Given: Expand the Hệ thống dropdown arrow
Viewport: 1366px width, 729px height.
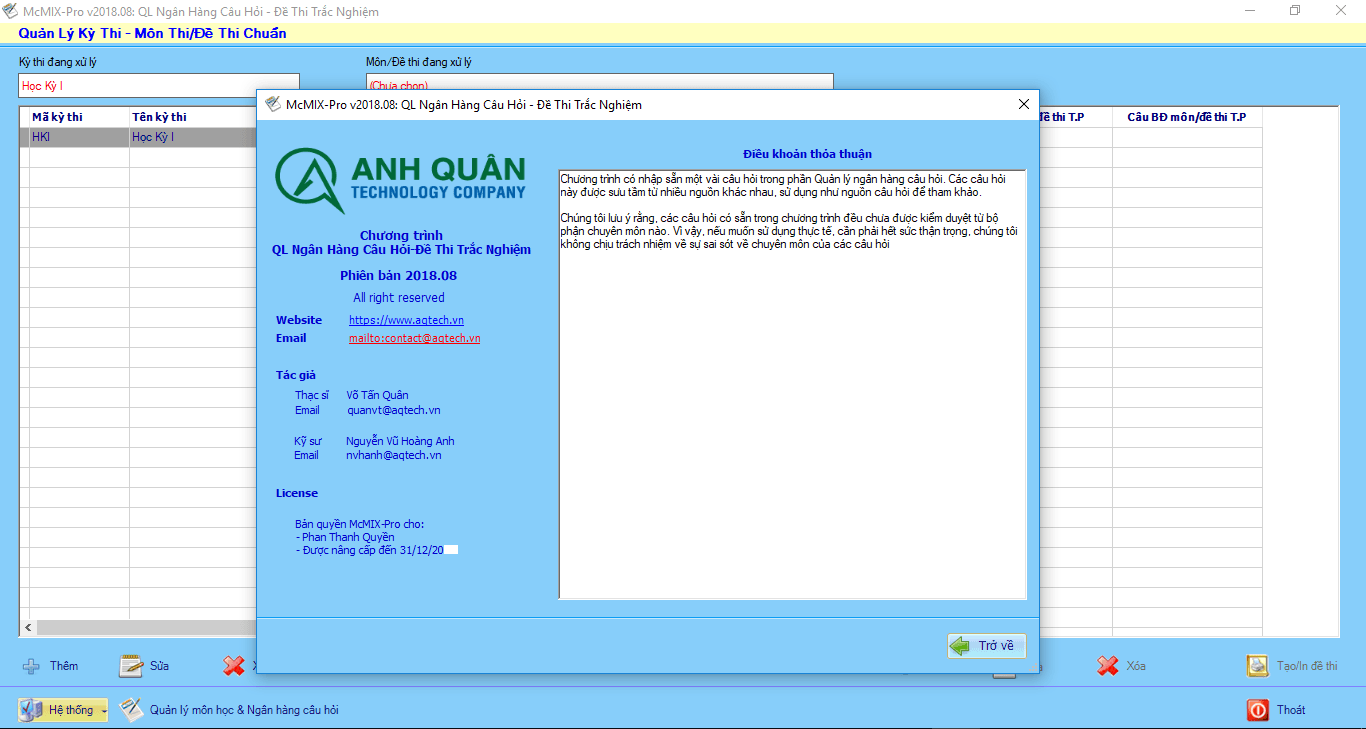Looking at the screenshot, I should click(104, 710).
